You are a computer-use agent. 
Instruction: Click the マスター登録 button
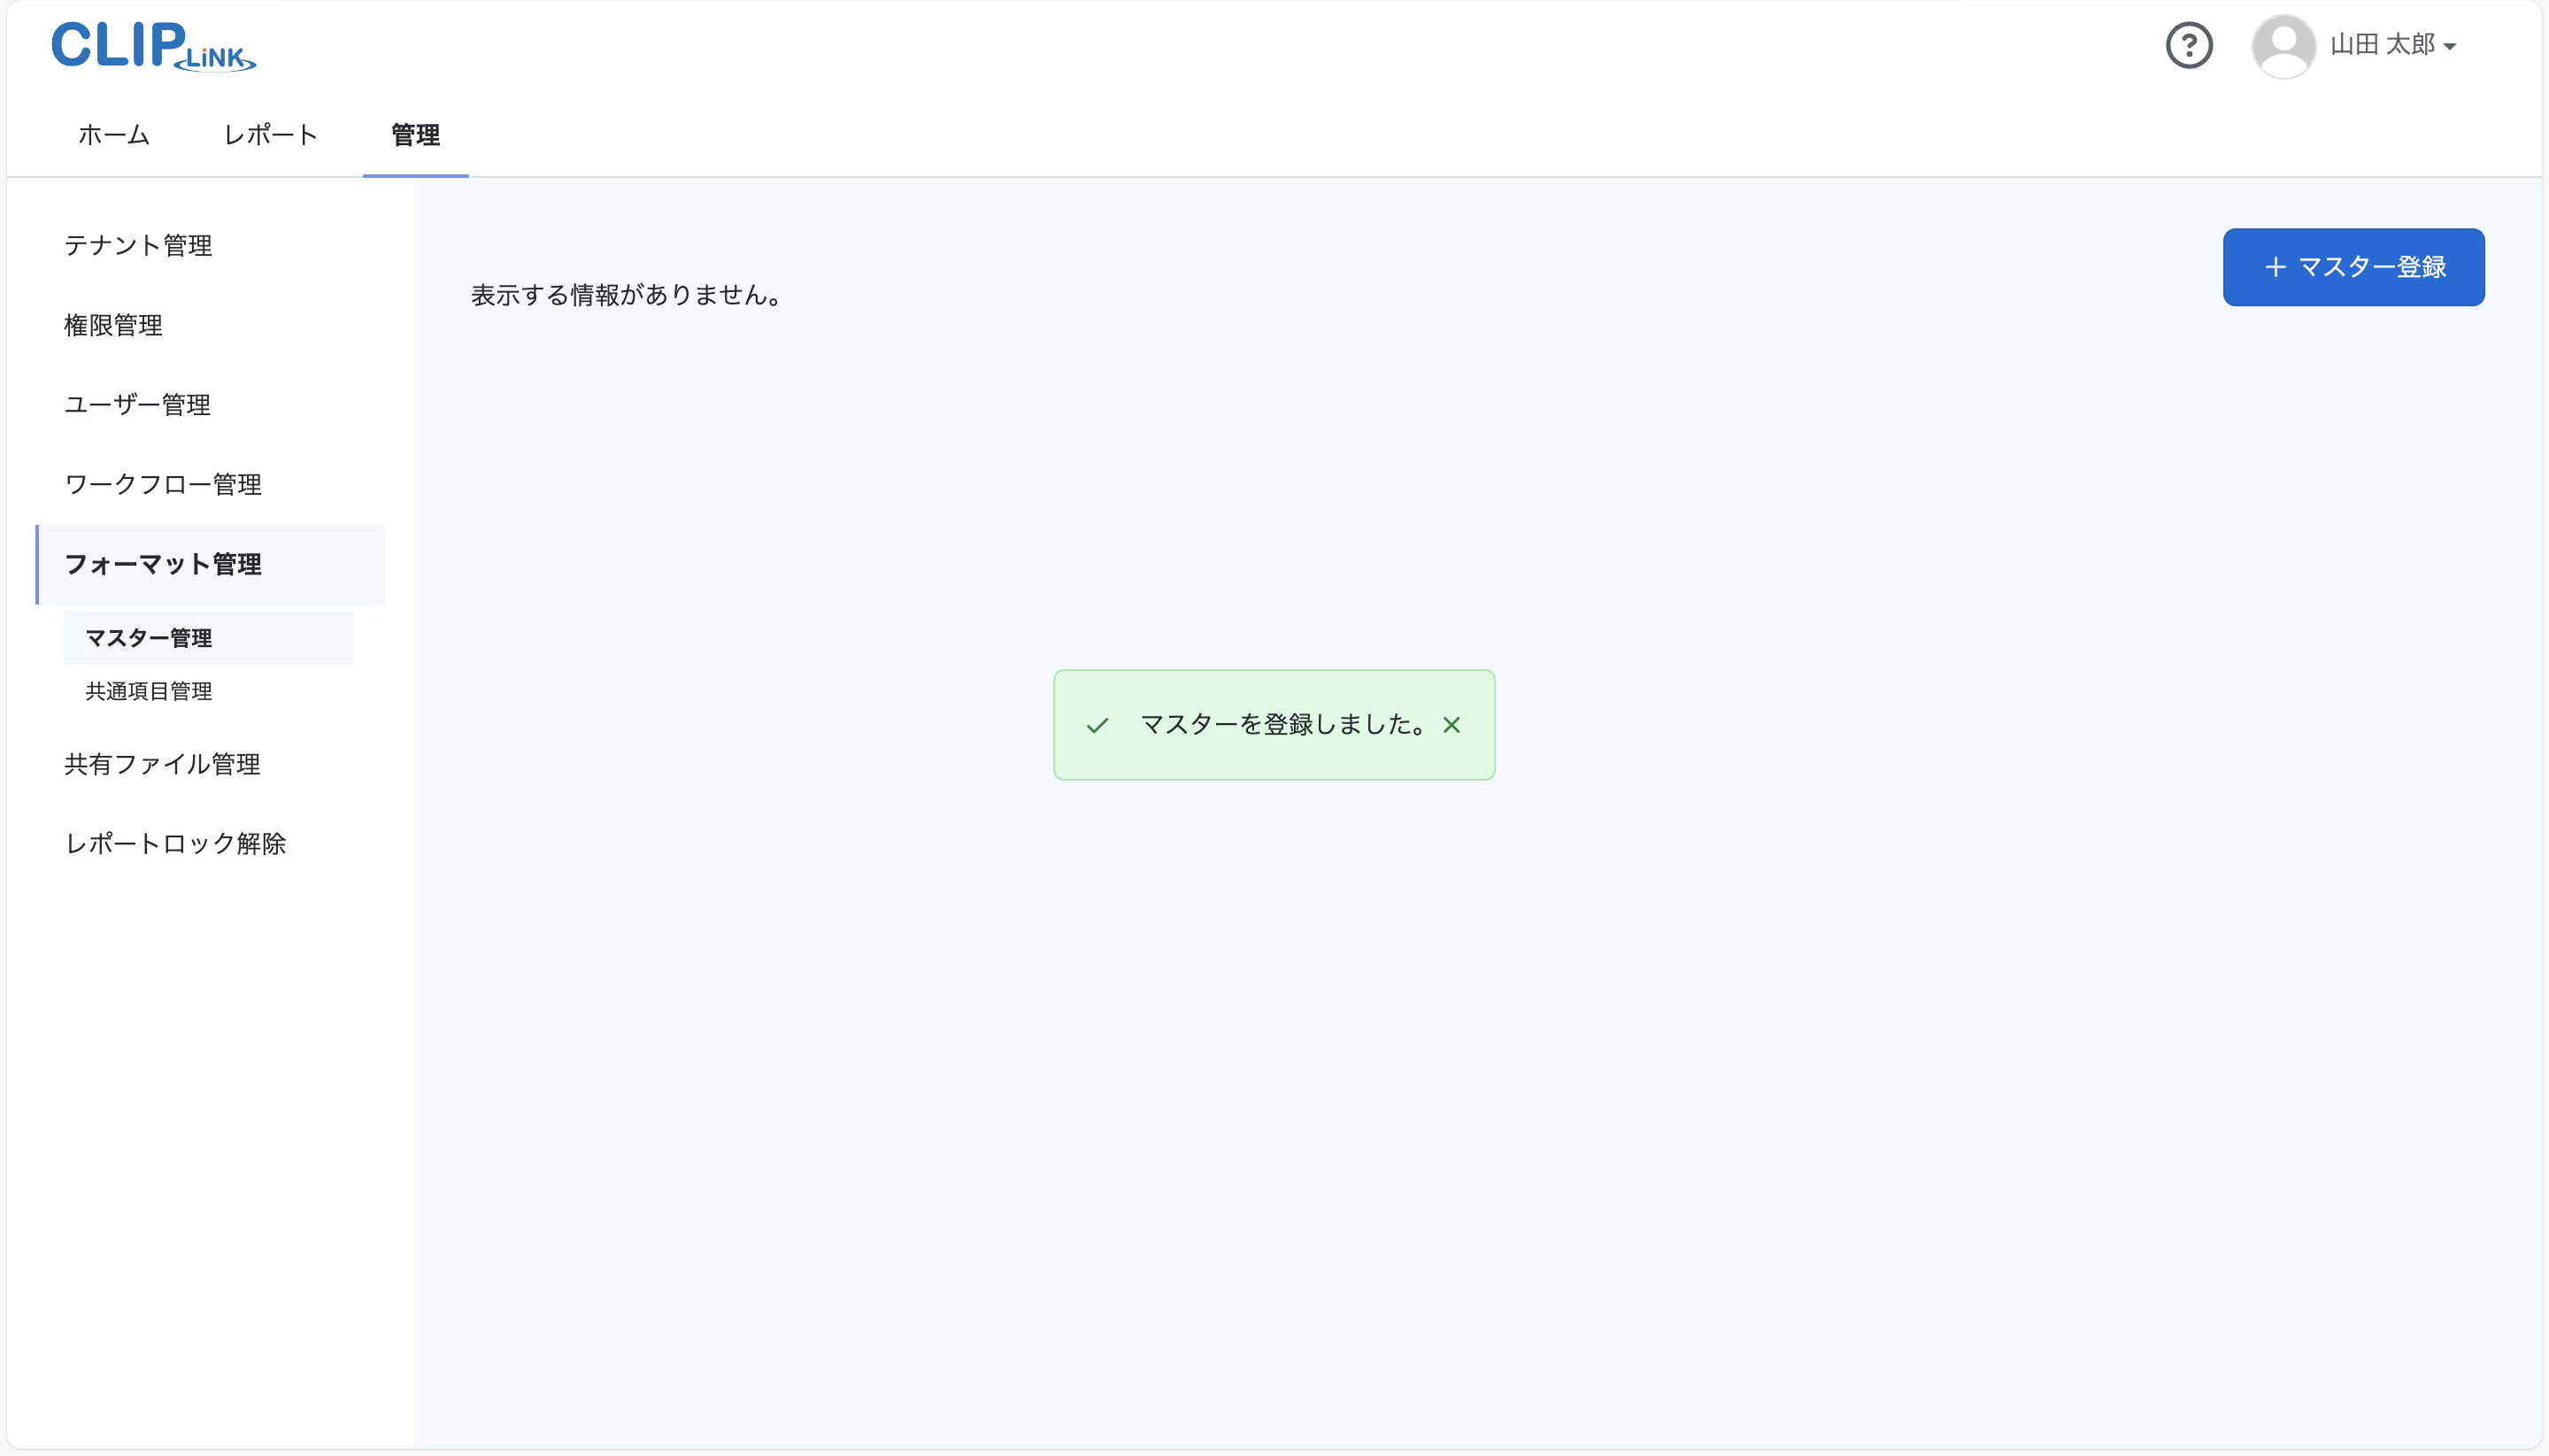(x=2352, y=266)
